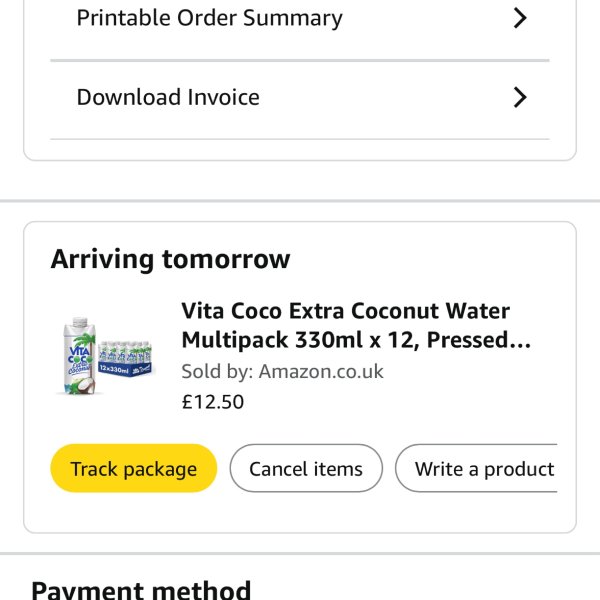Click the Arriving tomorrow heading
Image resolution: width=600 pixels, height=600 pixels.
pos(170,260)
